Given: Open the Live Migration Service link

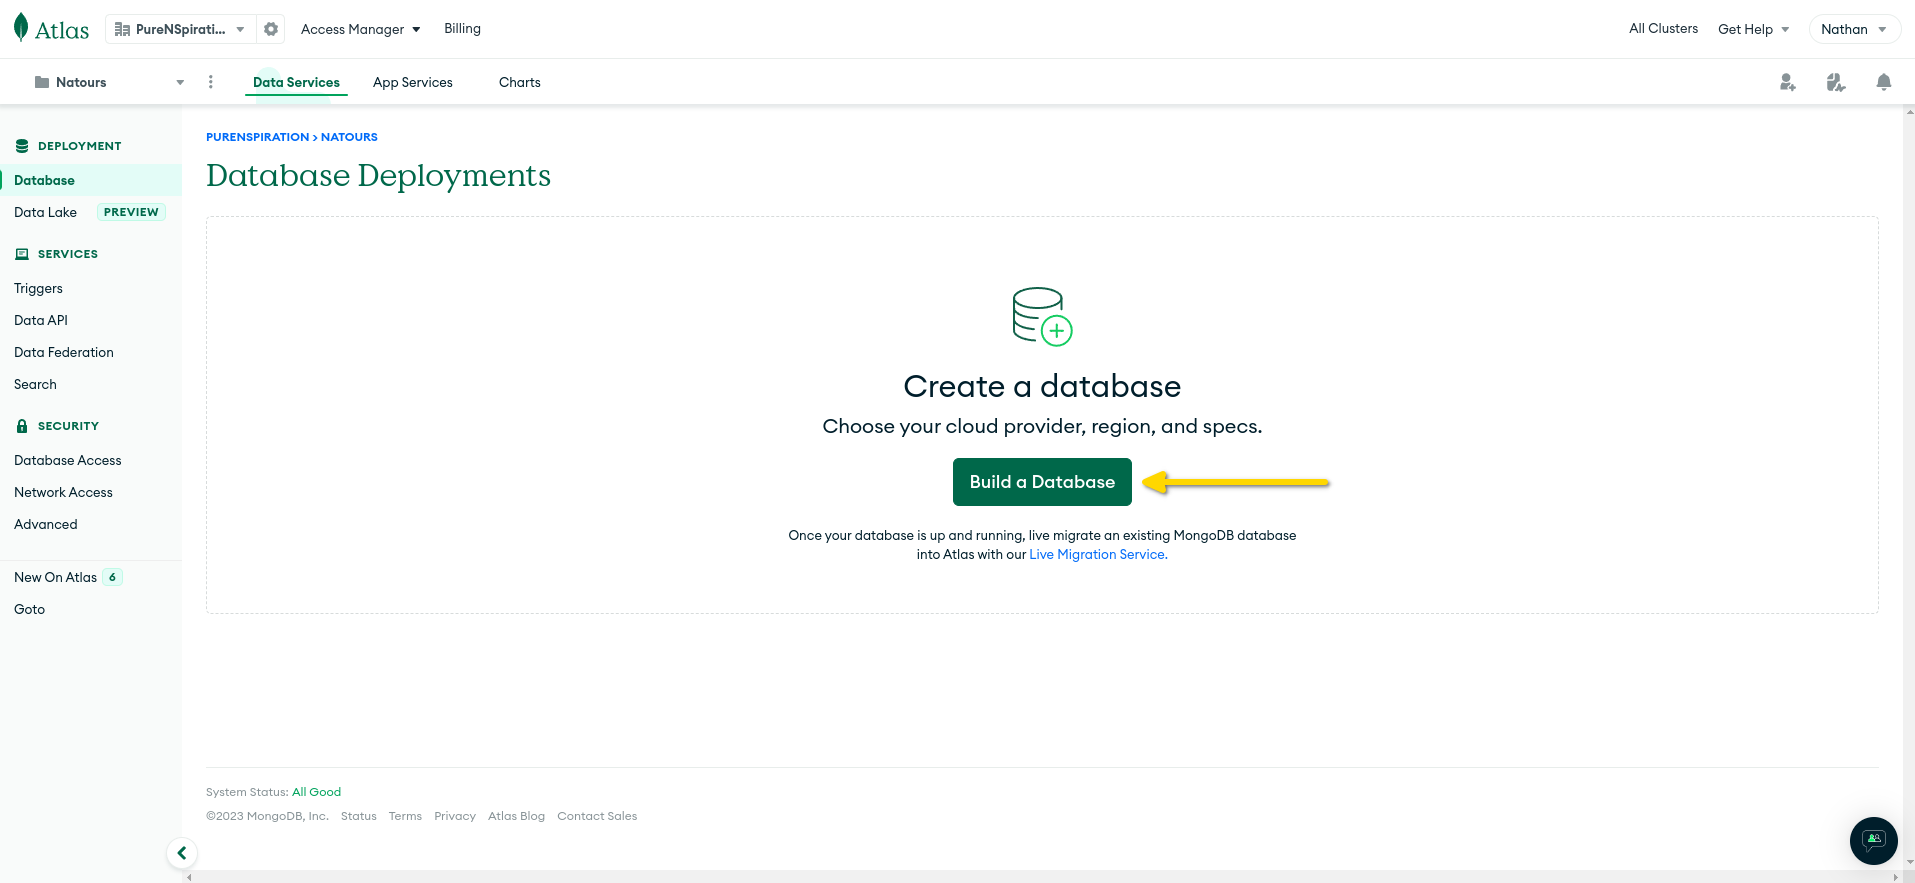Looking at the screenshot, I should click(x=1097, y=554).
